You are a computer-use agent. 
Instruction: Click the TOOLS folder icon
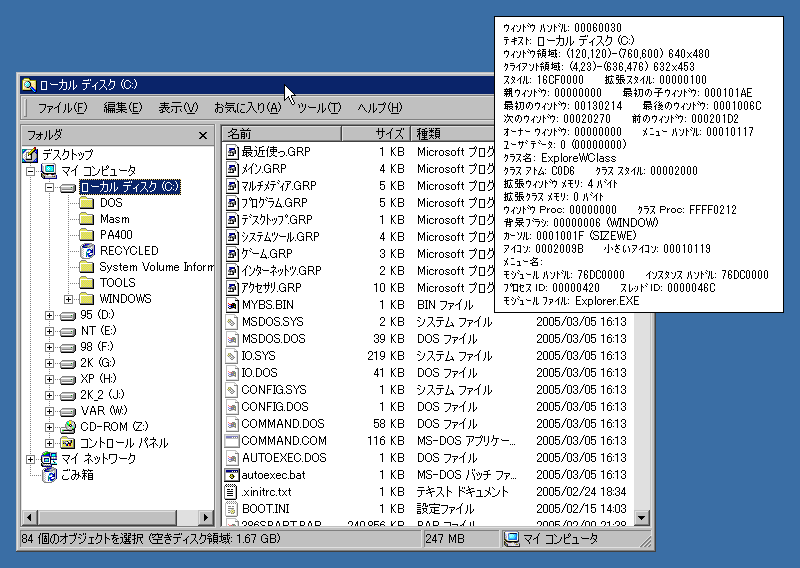87,283
